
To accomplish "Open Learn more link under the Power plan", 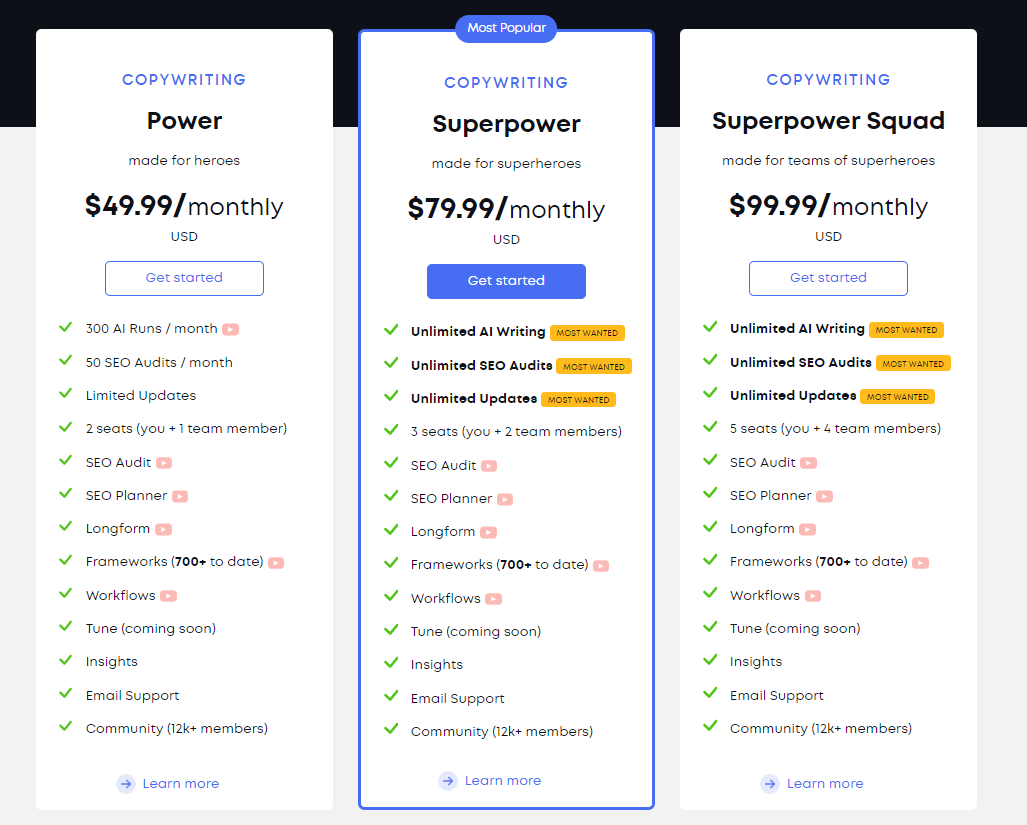I will [x=181, y=784].
